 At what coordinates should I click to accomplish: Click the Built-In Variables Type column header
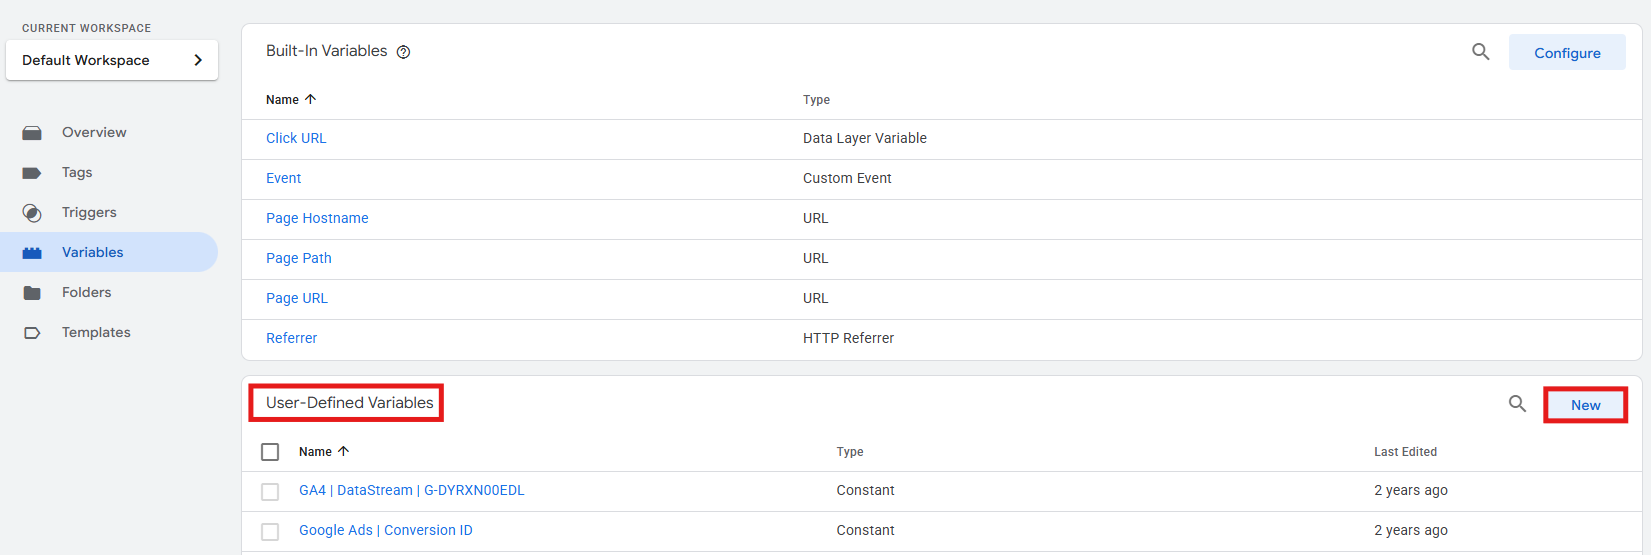[x=816, y=100]
